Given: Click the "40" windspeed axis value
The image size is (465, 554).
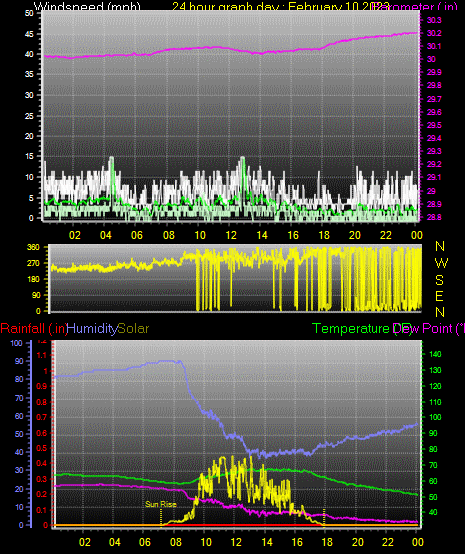Looking at the screenshot, I should coord(29,54).
